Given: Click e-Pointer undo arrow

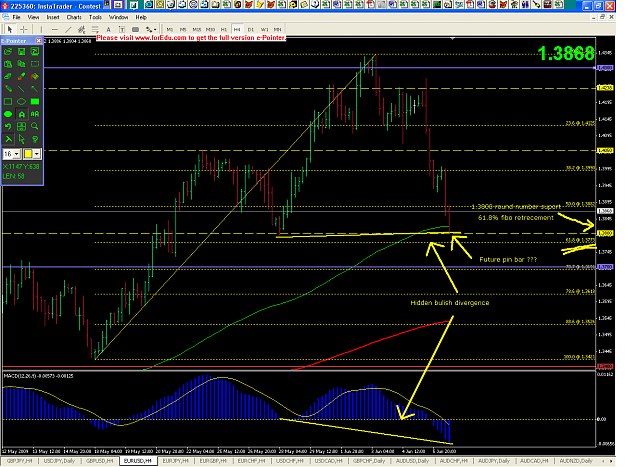Looking at the screenshot, I should [8, 126].
